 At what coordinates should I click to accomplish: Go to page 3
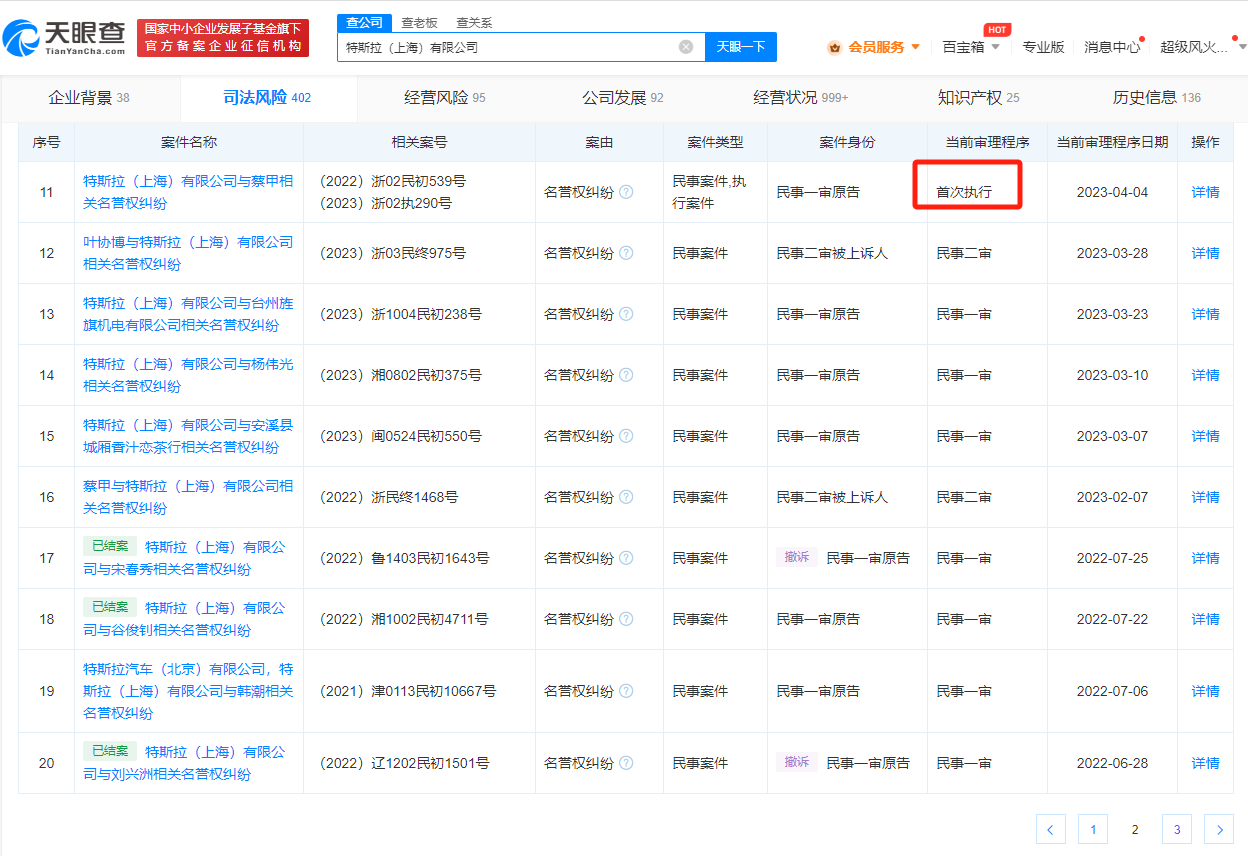point(1176,829)
